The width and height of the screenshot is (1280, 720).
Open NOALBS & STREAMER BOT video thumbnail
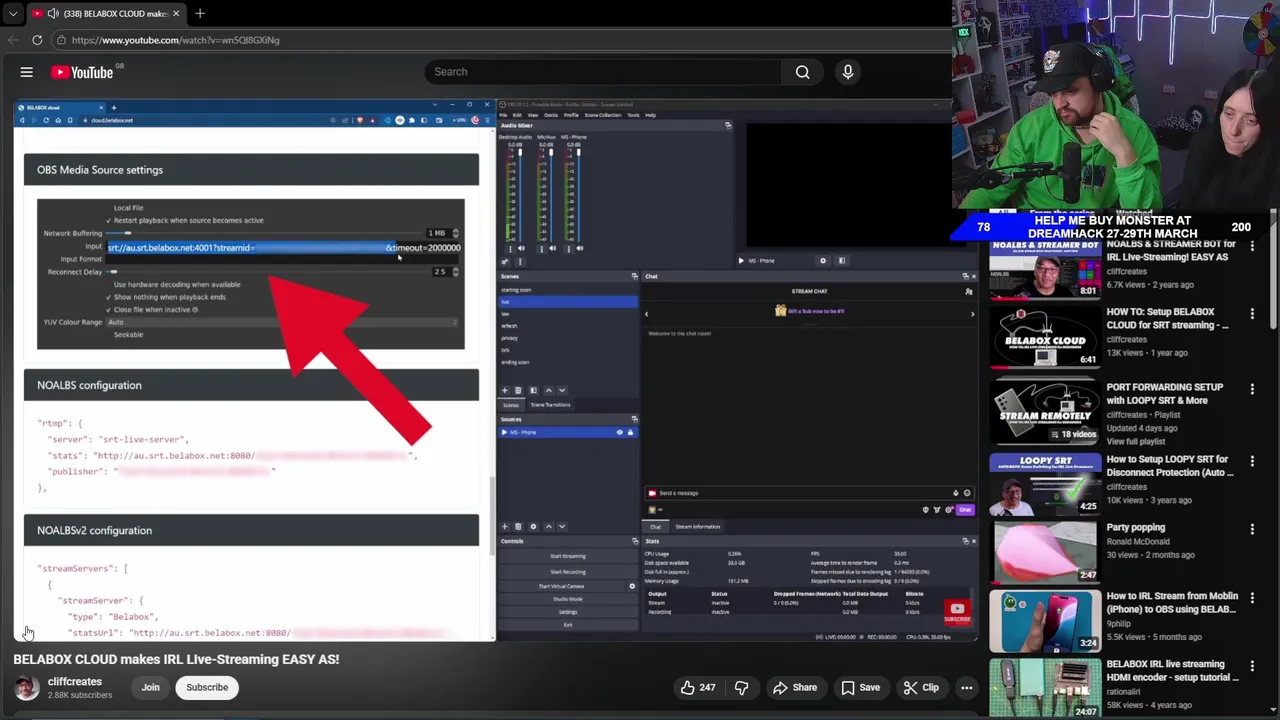click(x=1045, y=268)
